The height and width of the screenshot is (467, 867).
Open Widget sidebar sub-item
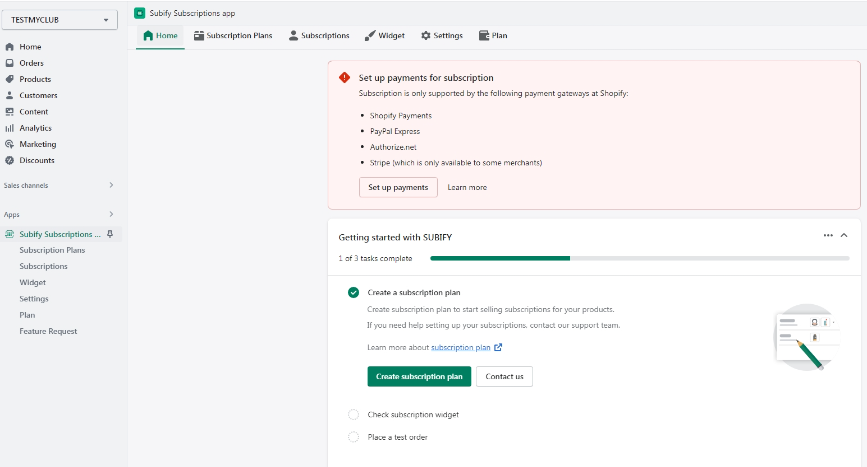[33, 282]
